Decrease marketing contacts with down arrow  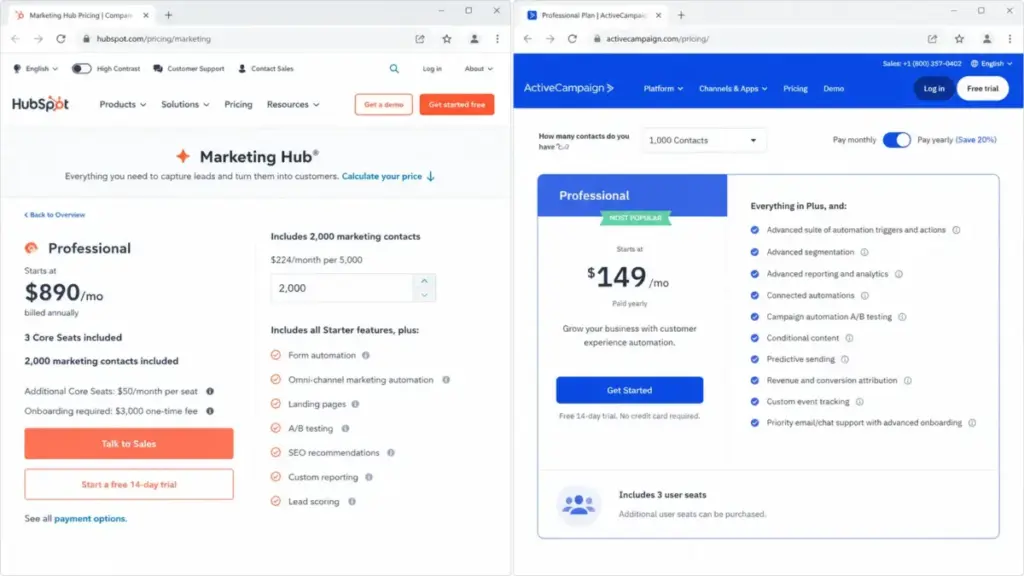coord(424,295)
